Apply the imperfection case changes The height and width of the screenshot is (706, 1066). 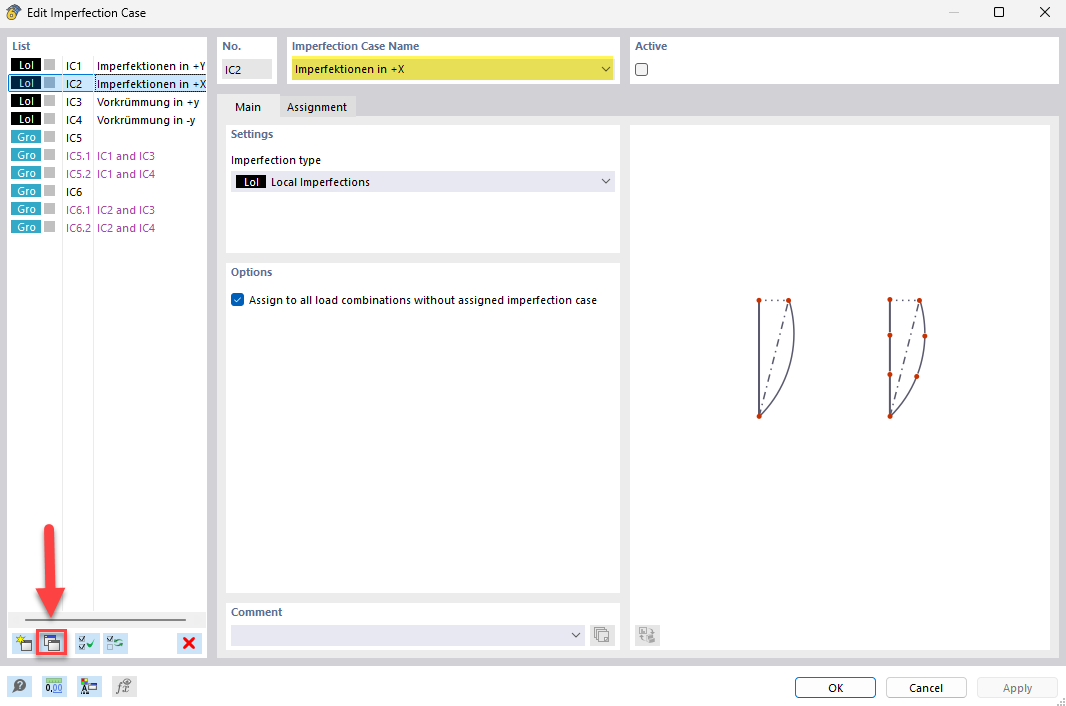pyautogui.click(x=1017, y=687)
